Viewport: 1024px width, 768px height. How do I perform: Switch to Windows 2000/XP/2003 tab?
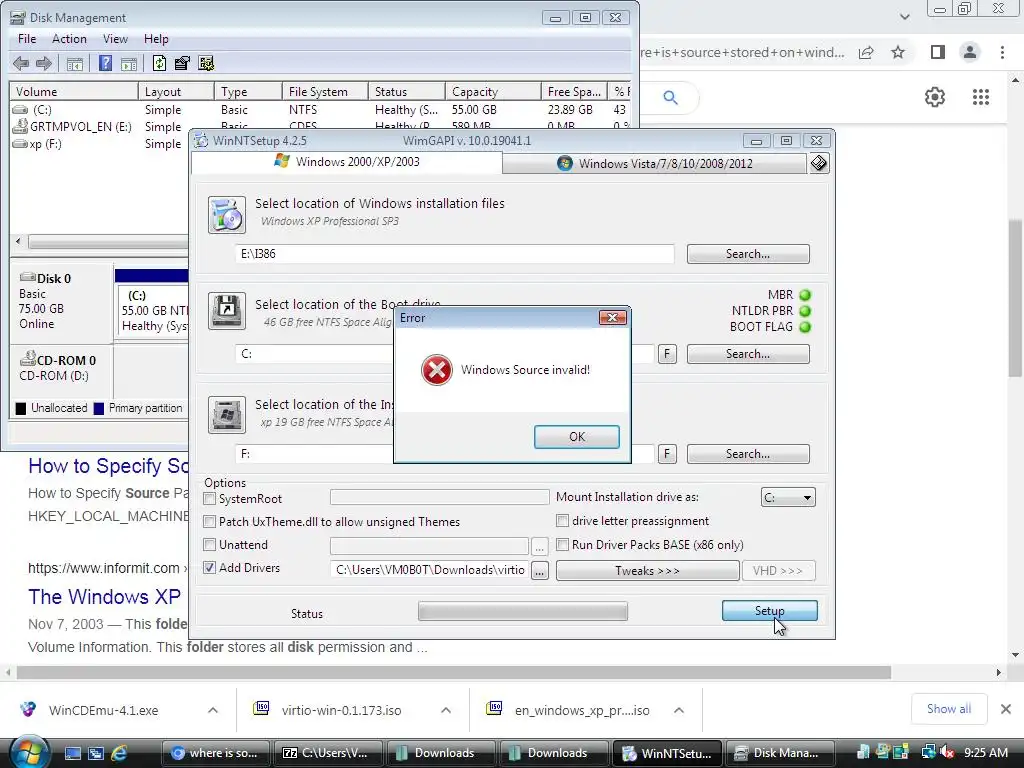[347, 162]
